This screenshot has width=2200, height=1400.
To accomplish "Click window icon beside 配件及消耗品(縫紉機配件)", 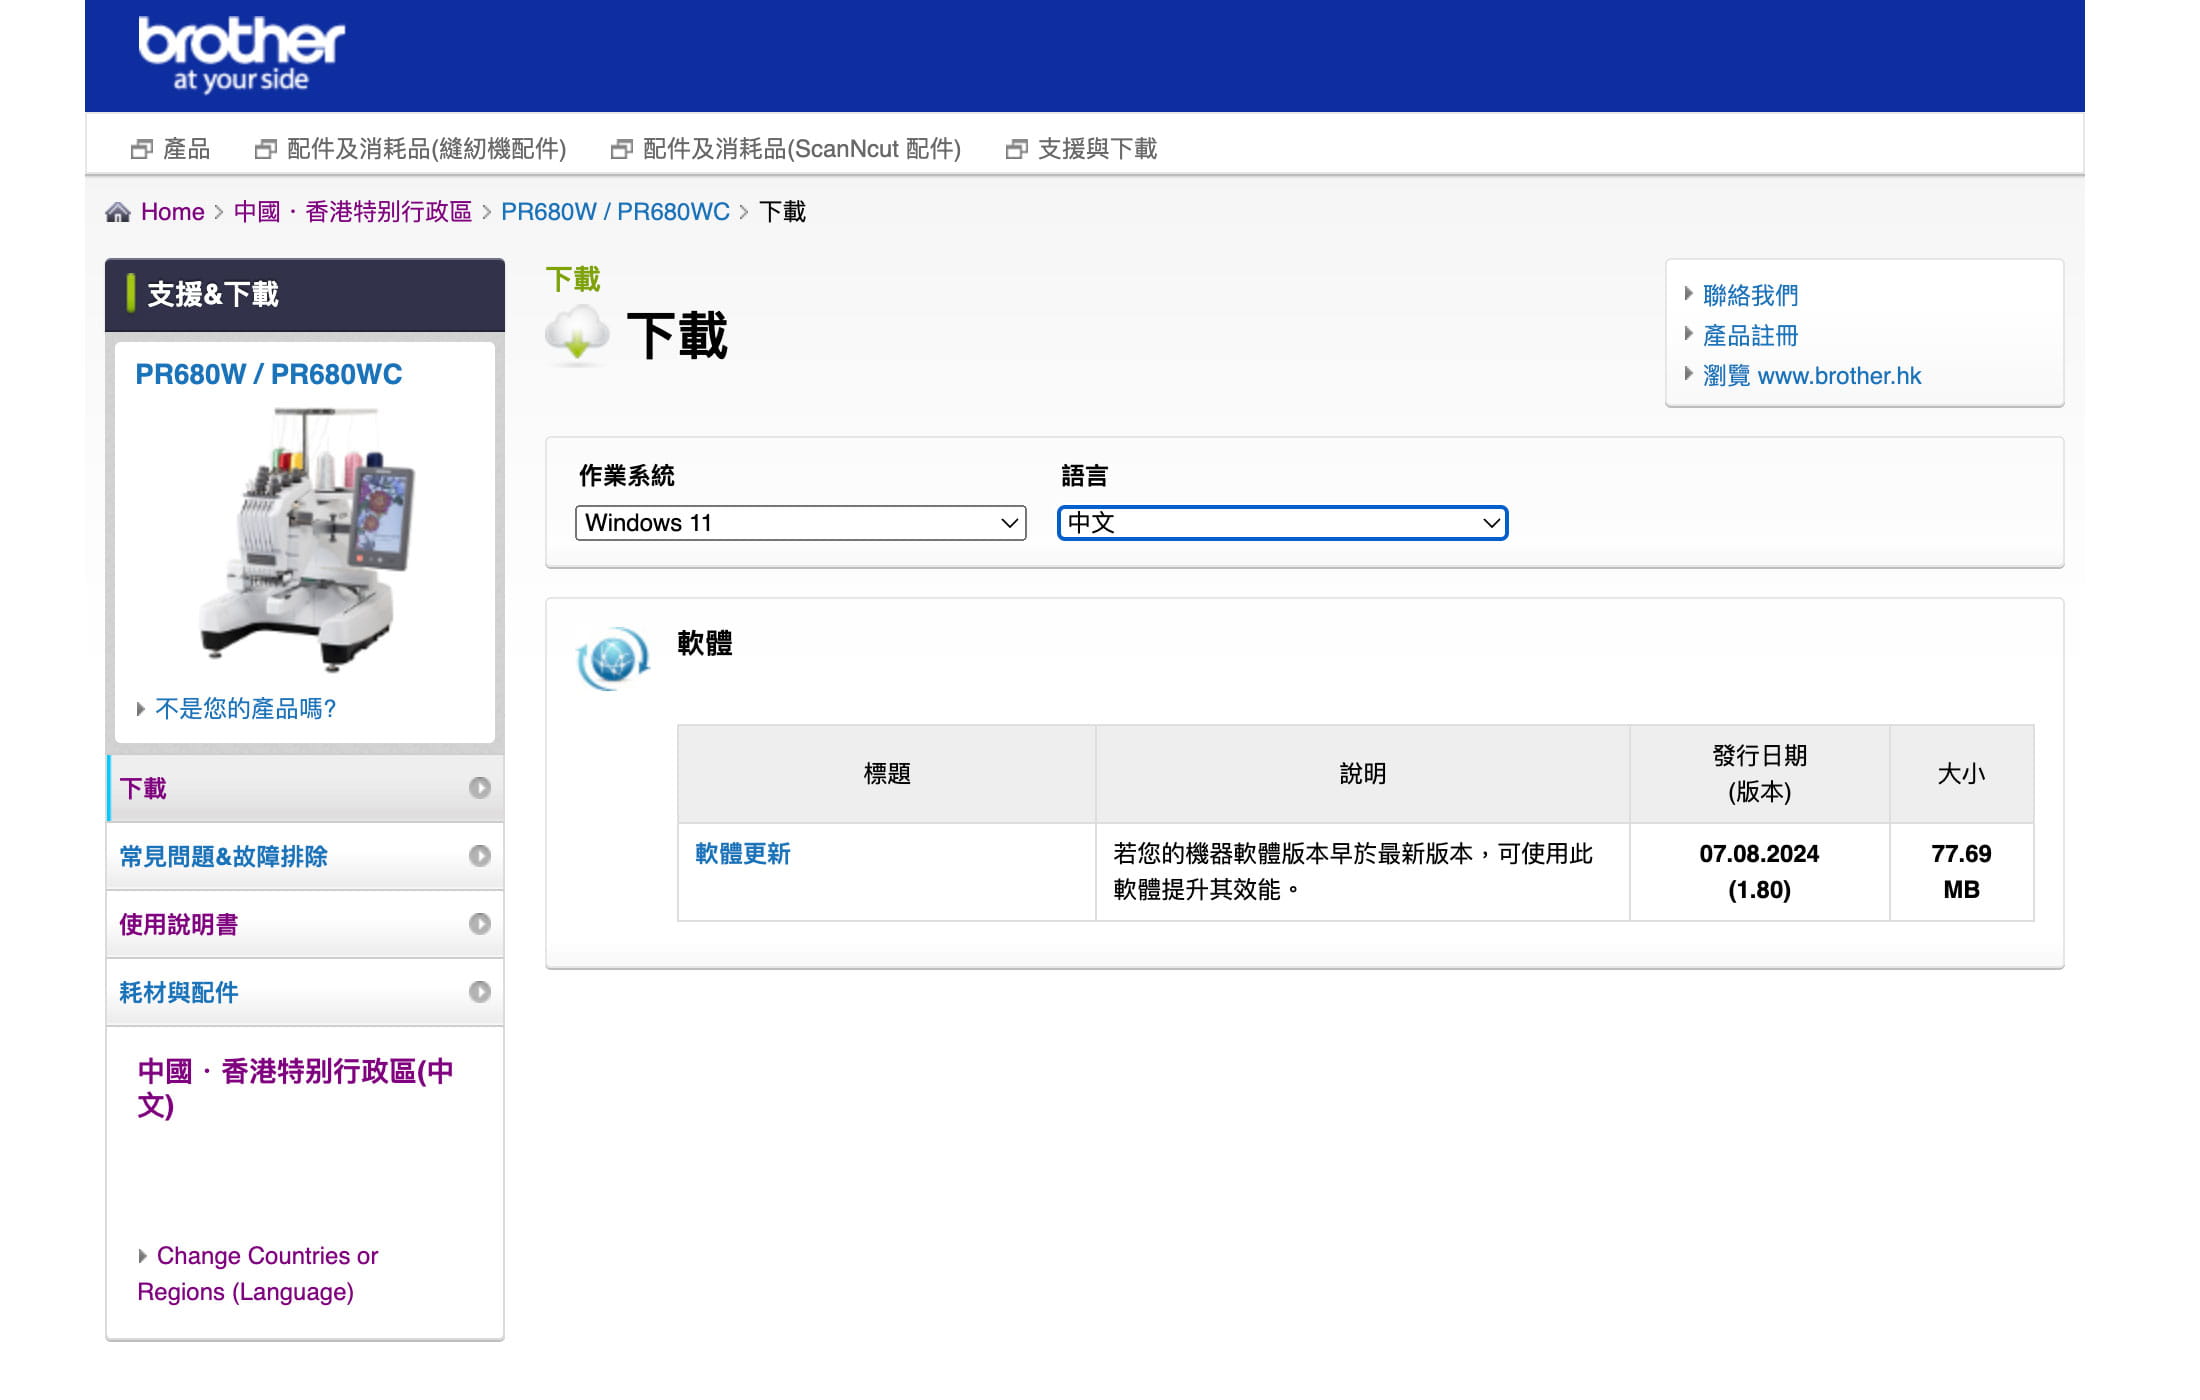I will tap(266, 149).
